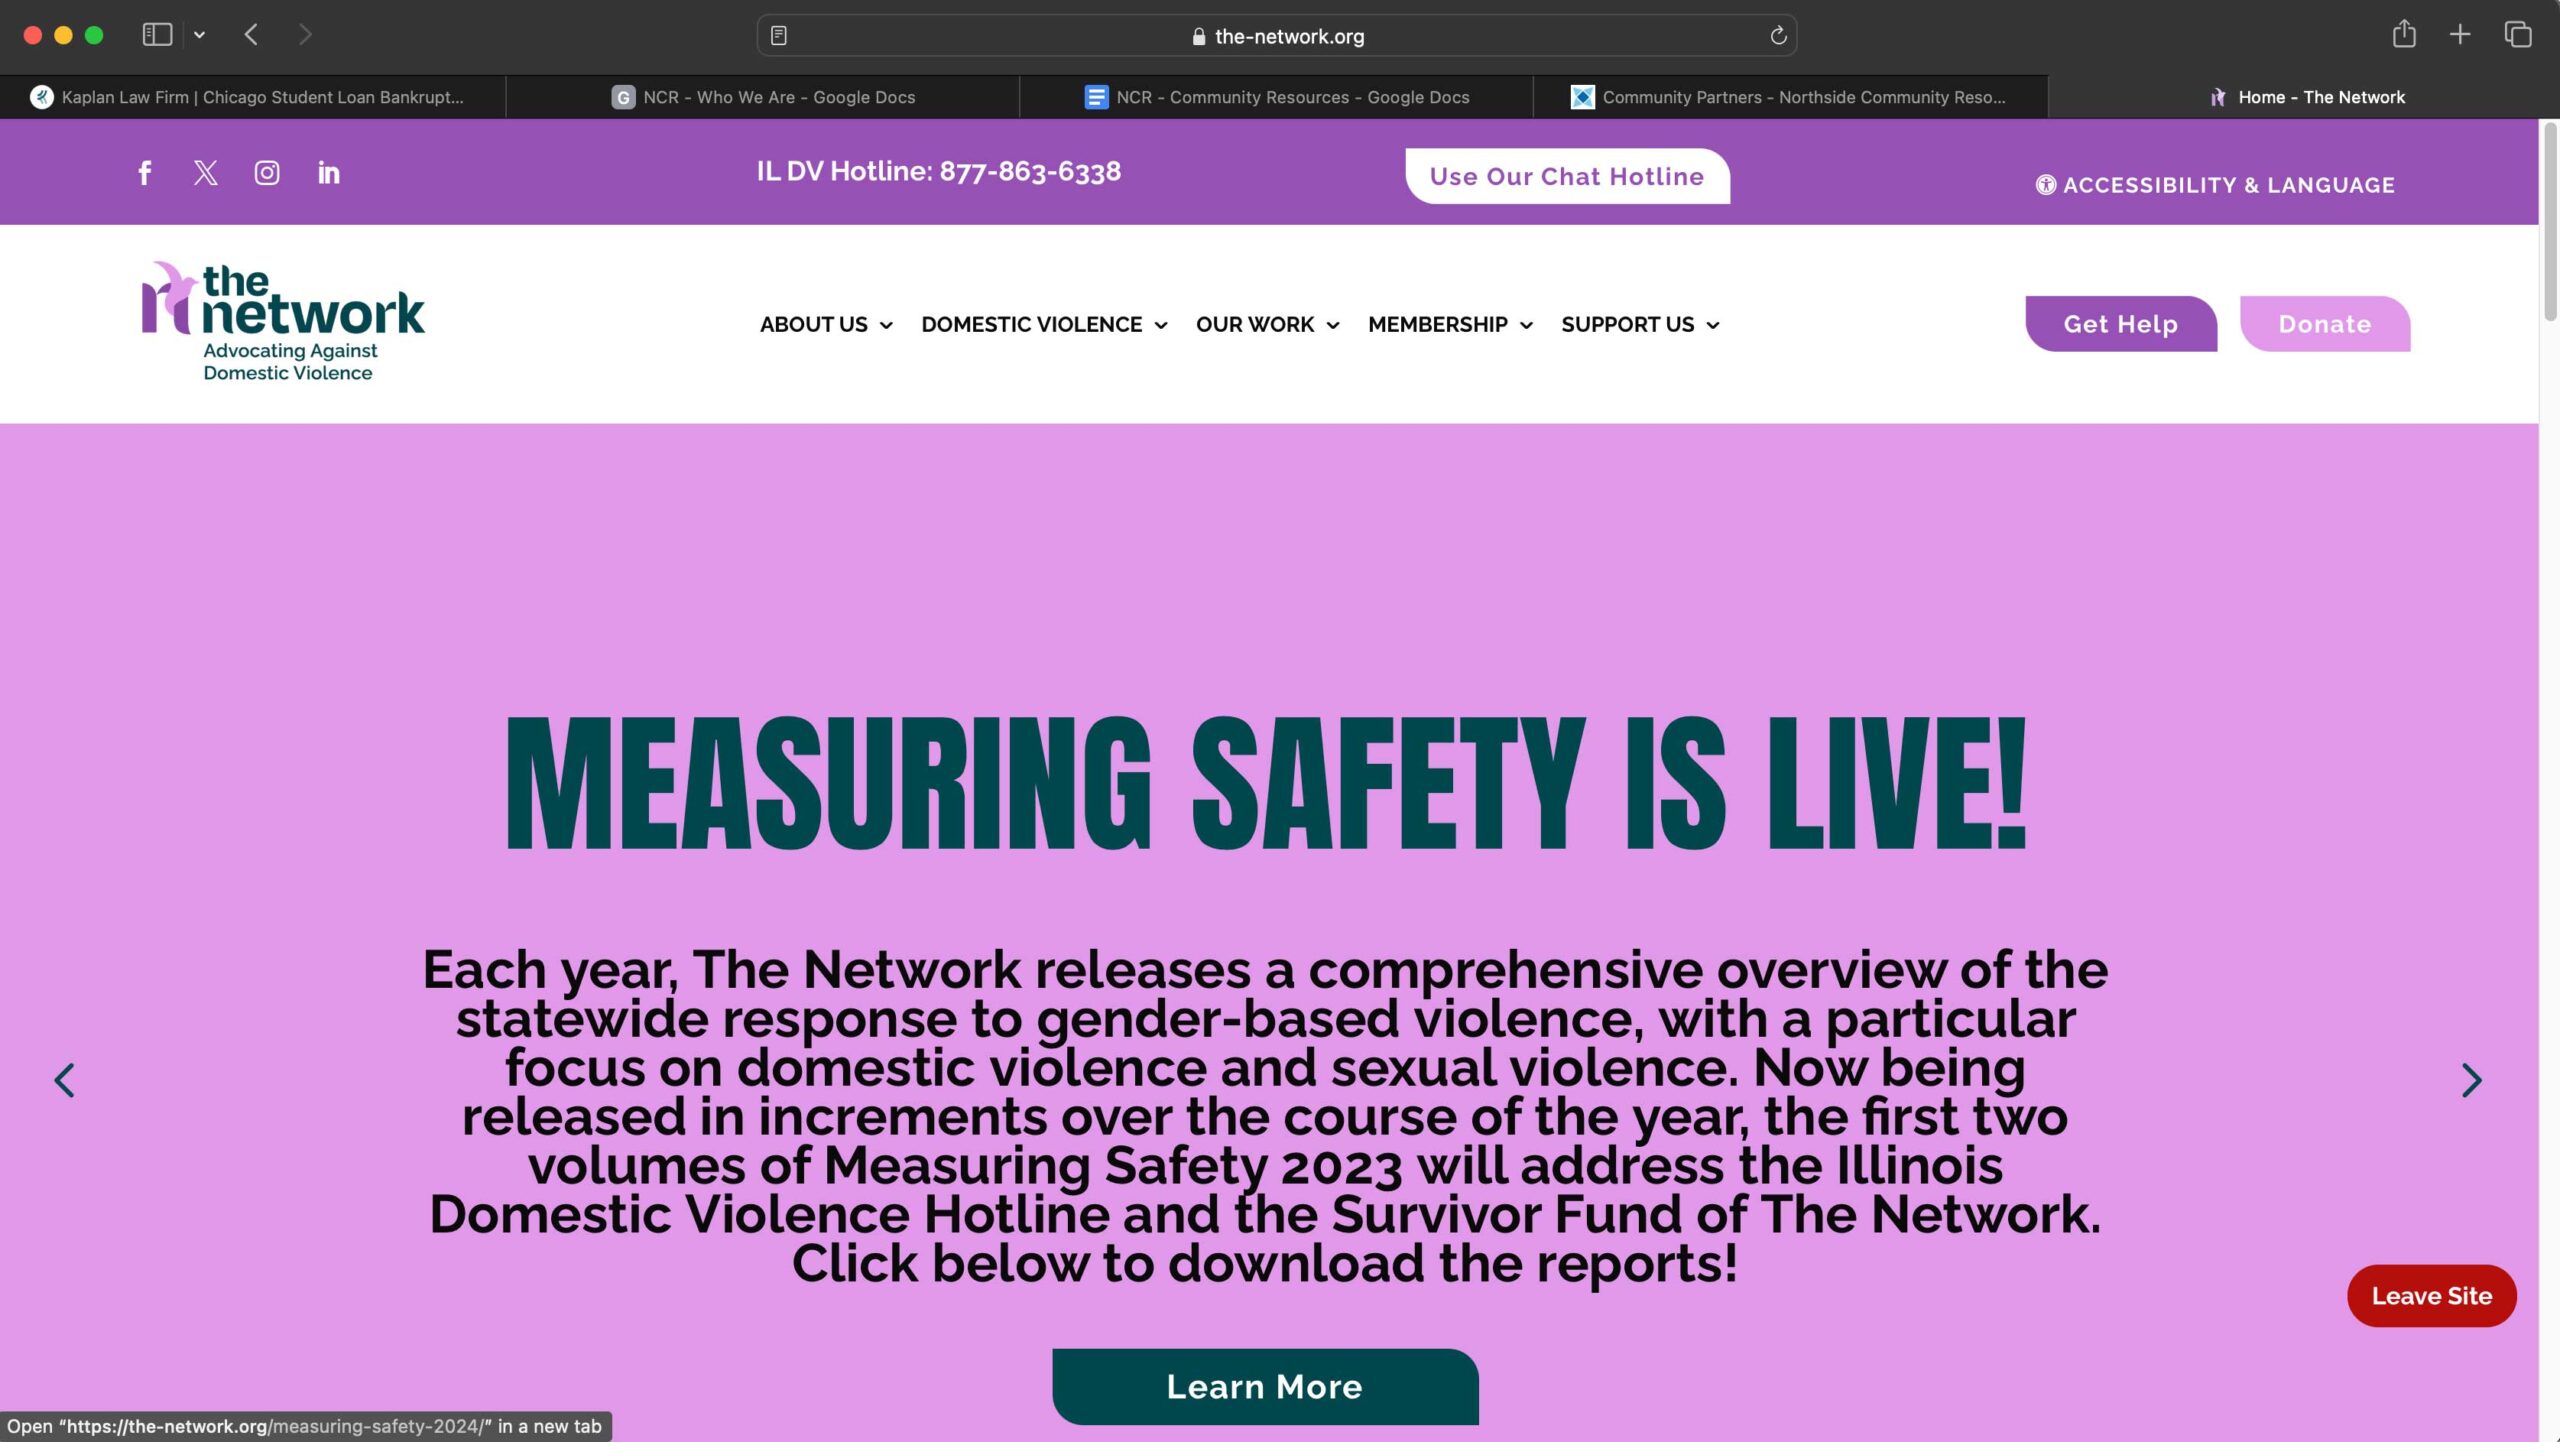Click the accessibility icon beside Accessibility & Language
Screen dimensions: 2560x1442
[2046, 185]
